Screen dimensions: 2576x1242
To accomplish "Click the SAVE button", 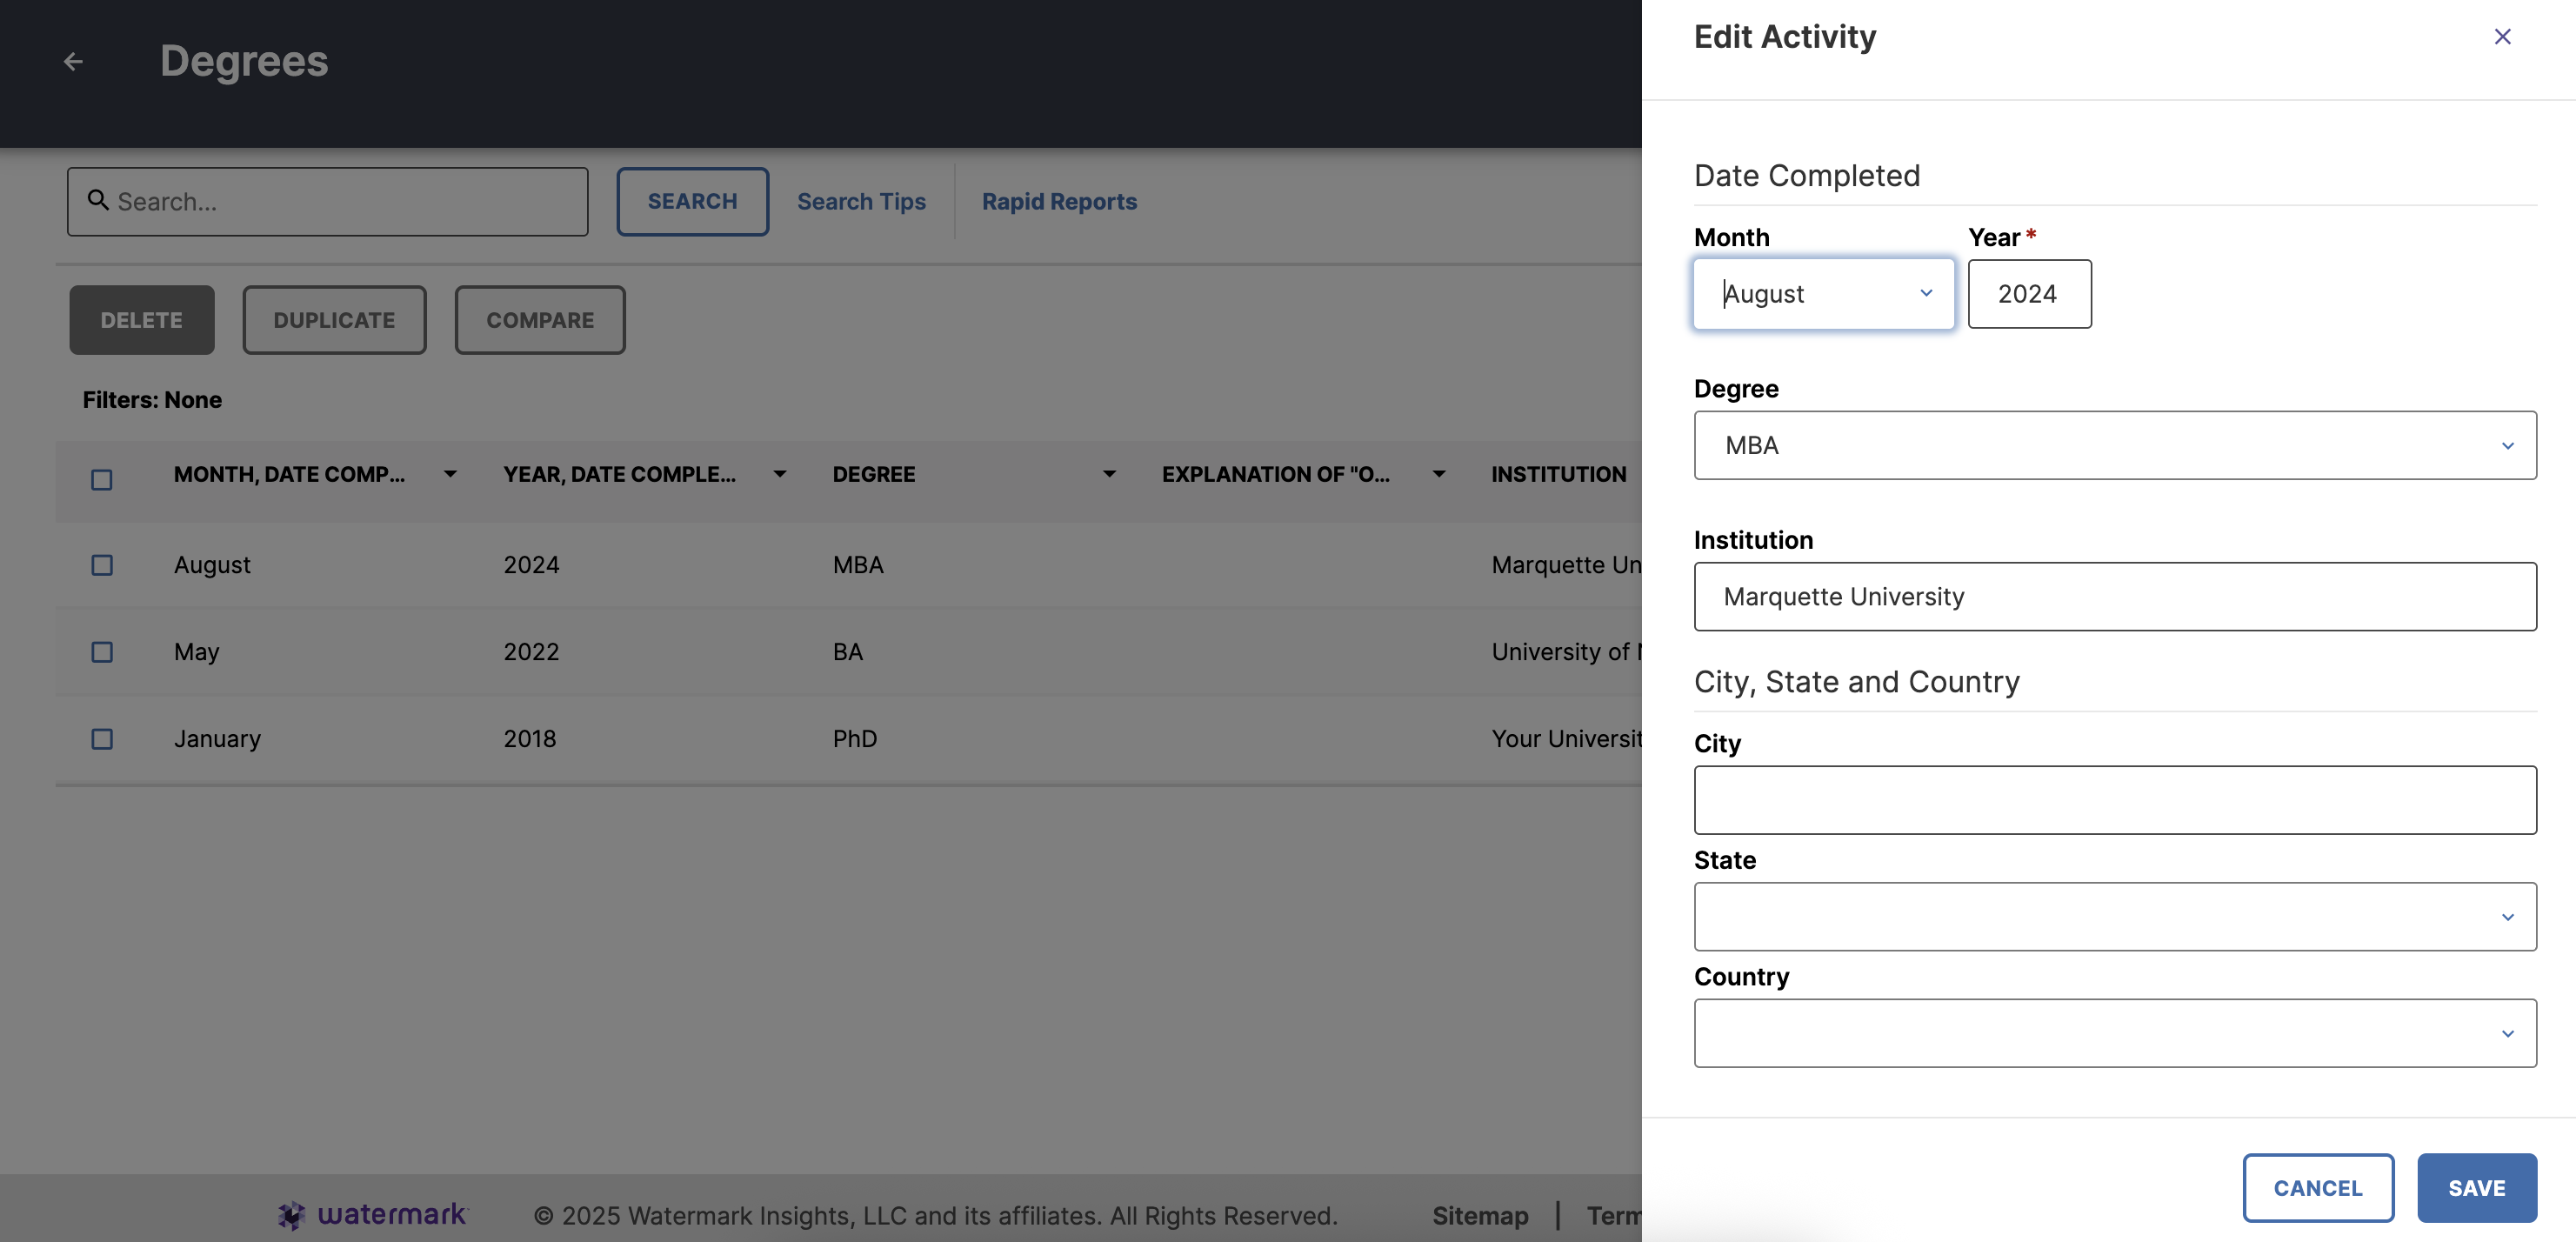I will [2477, 1188].
